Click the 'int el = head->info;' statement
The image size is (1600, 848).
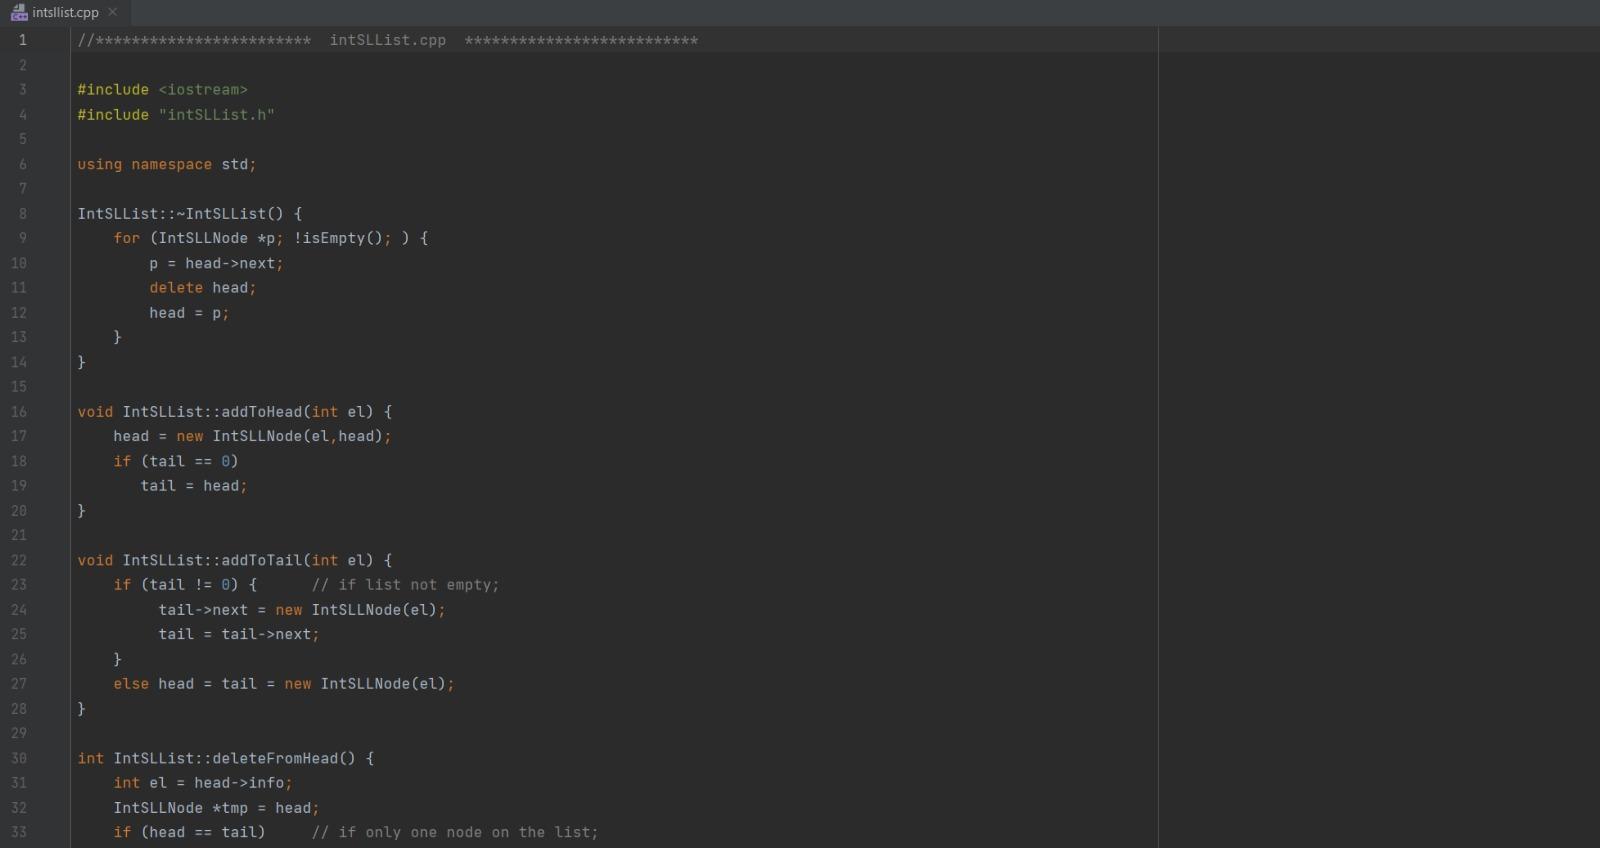203,783
